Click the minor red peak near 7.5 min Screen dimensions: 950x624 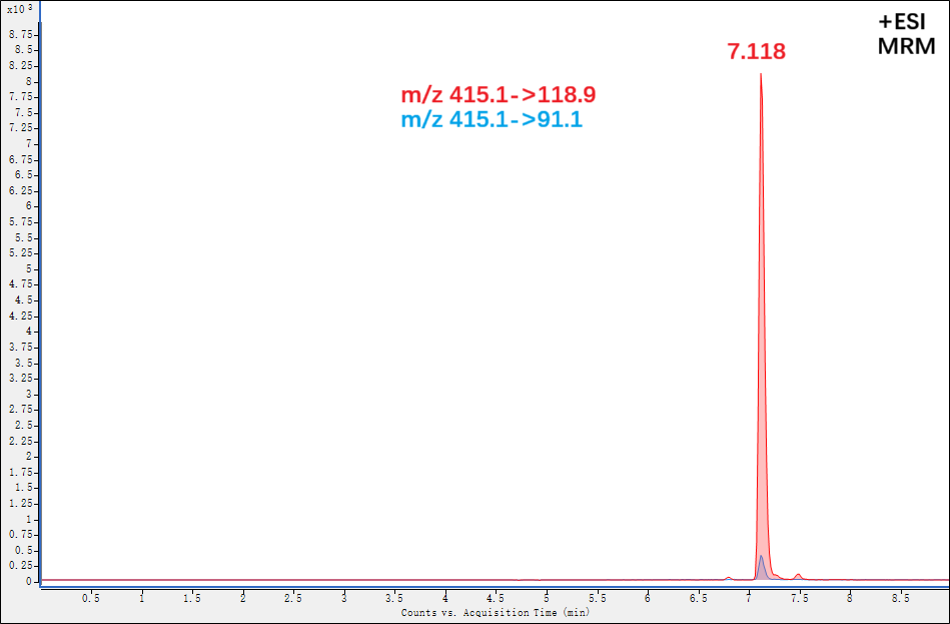(798, 575)
